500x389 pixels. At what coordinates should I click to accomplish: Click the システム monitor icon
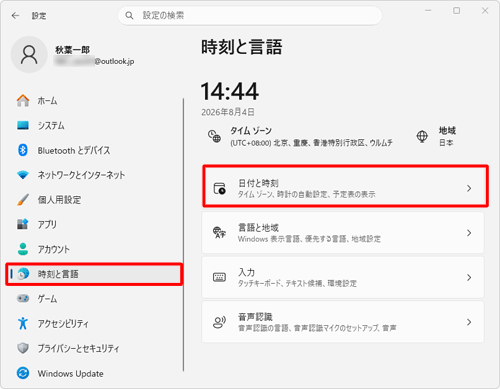click(x=23, y=125)
